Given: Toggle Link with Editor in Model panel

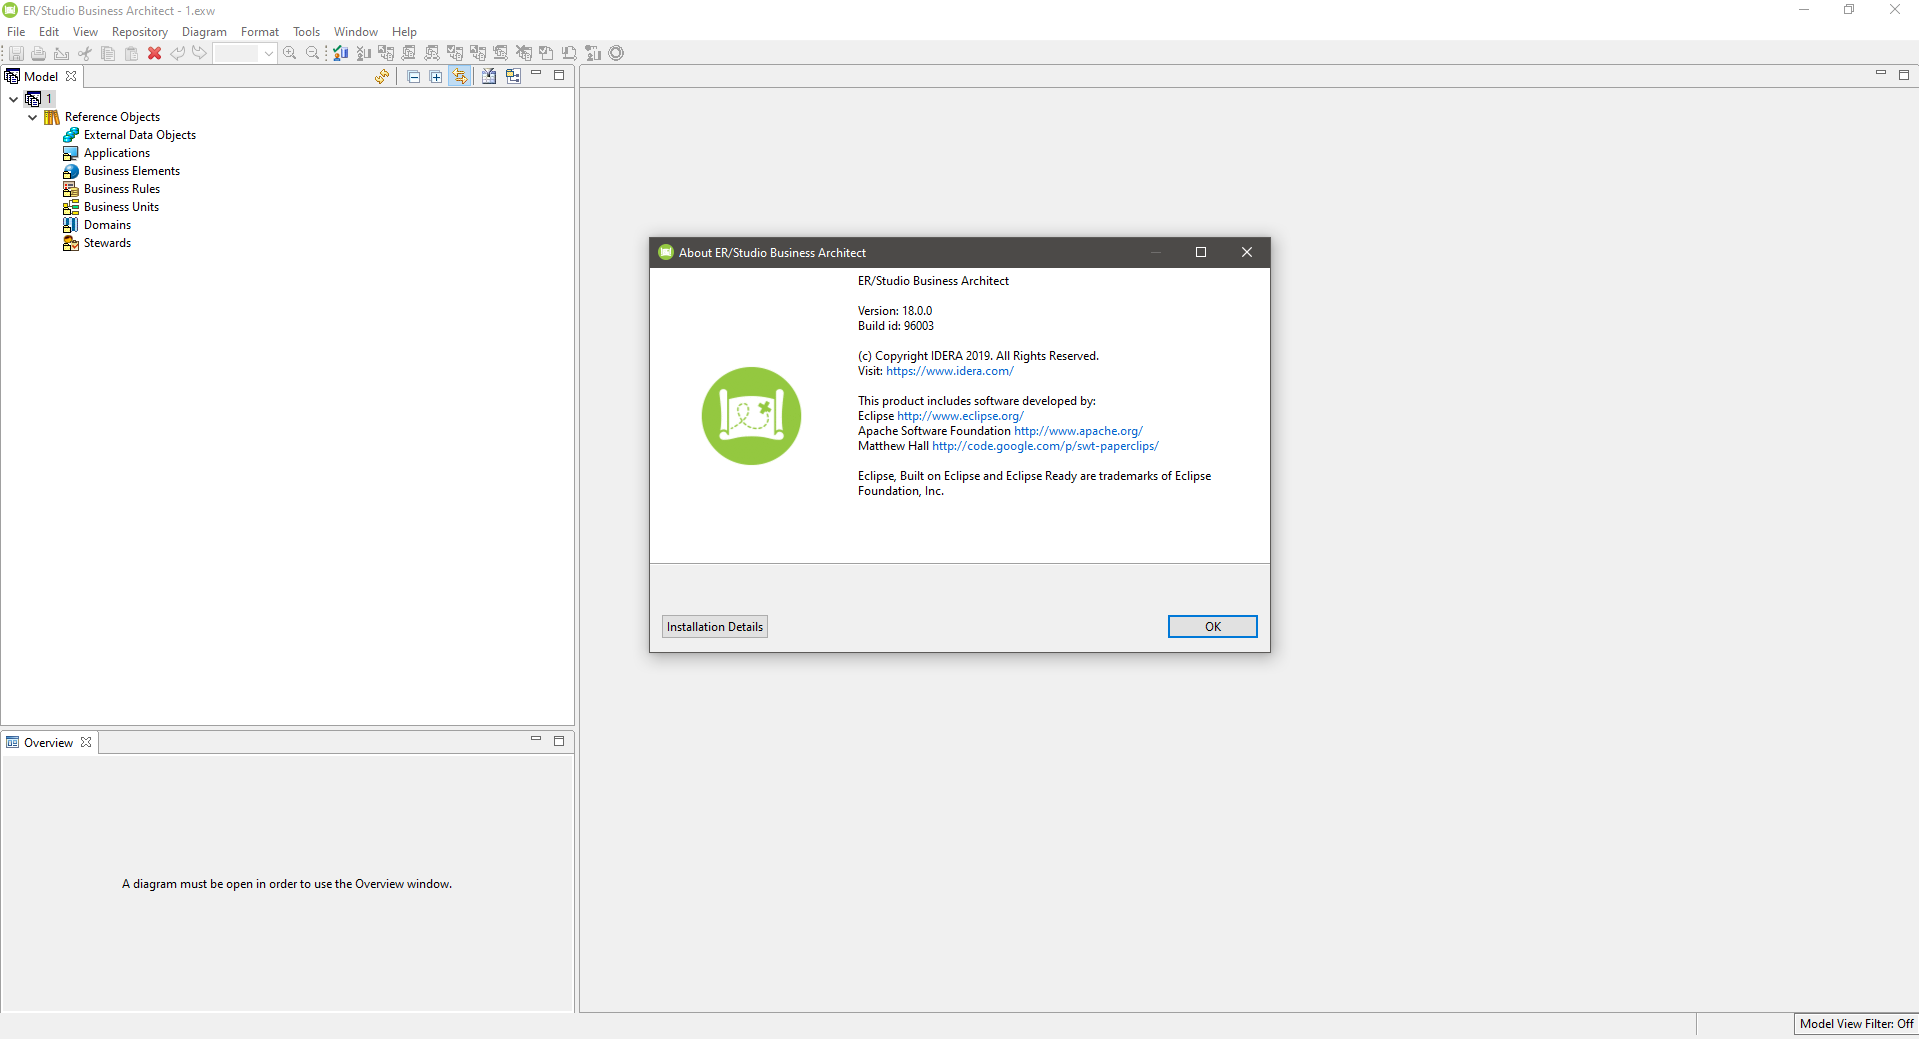Looking at the screenshot, I should (460, 76).
